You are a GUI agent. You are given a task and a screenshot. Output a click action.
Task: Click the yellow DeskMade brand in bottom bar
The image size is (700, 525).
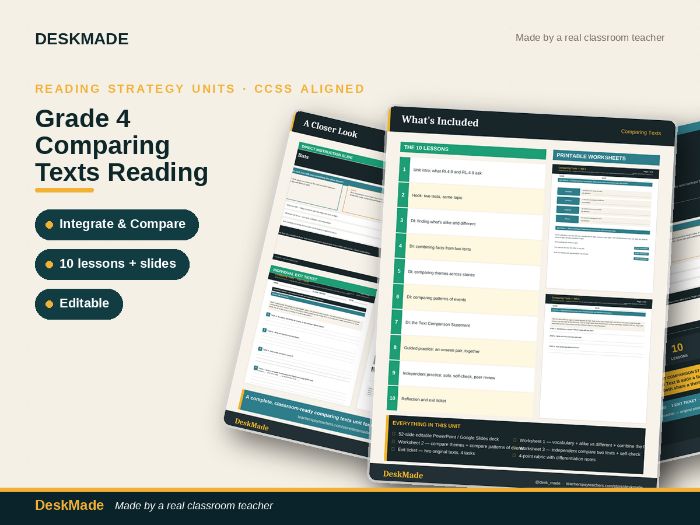tap(69, 505)
